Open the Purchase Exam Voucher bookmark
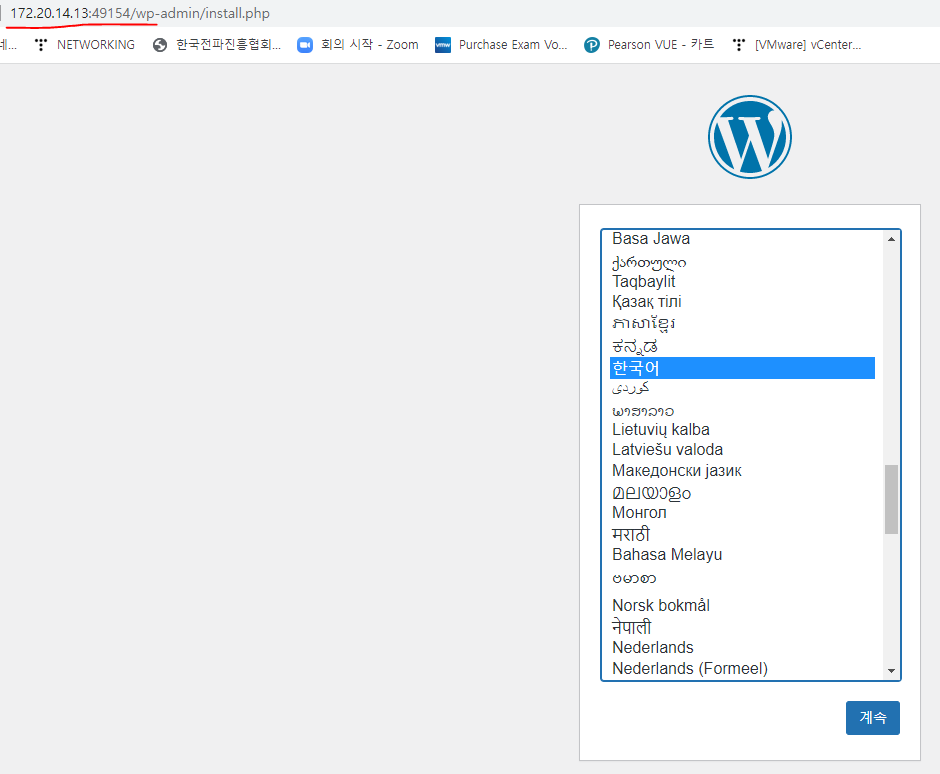The height and width of the screenshot is (774, 940). [x=501, y=45]
